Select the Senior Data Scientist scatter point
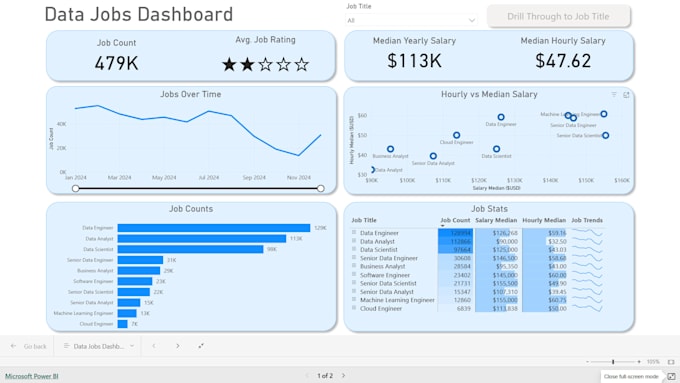 coord(605,136)
